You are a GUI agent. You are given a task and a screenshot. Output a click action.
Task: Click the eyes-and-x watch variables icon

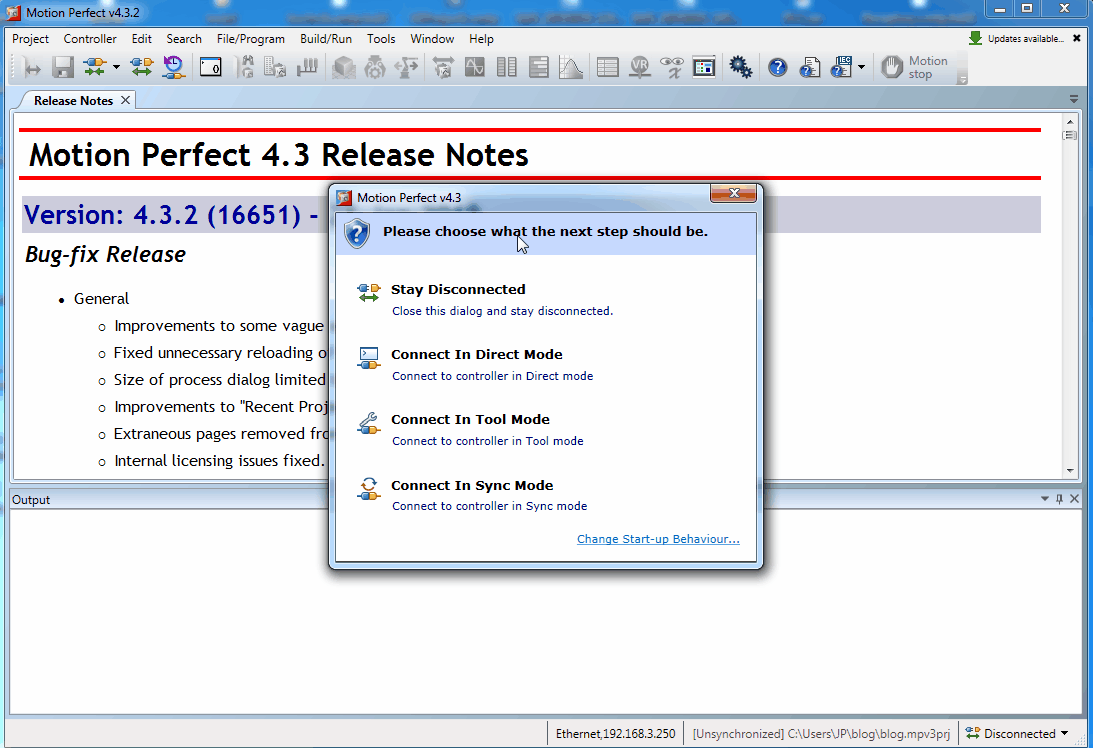pyautogui.click(x=672, y=68)
